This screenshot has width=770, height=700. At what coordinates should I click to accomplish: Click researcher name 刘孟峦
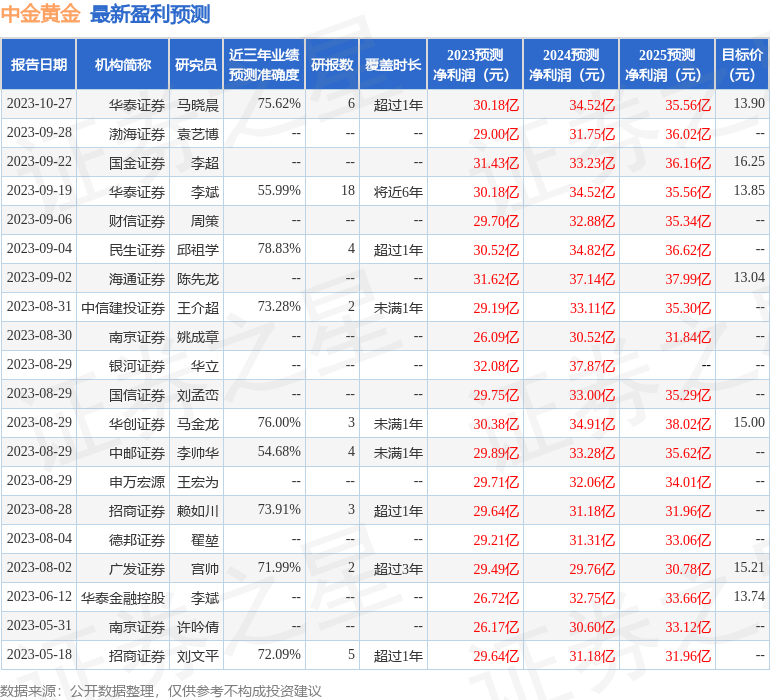click(198, 395)
